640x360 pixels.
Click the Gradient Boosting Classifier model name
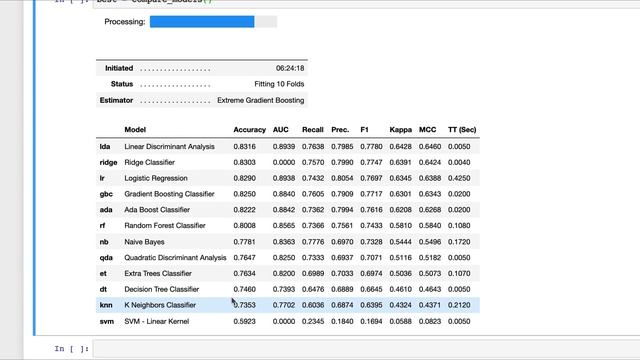point(169,194)
